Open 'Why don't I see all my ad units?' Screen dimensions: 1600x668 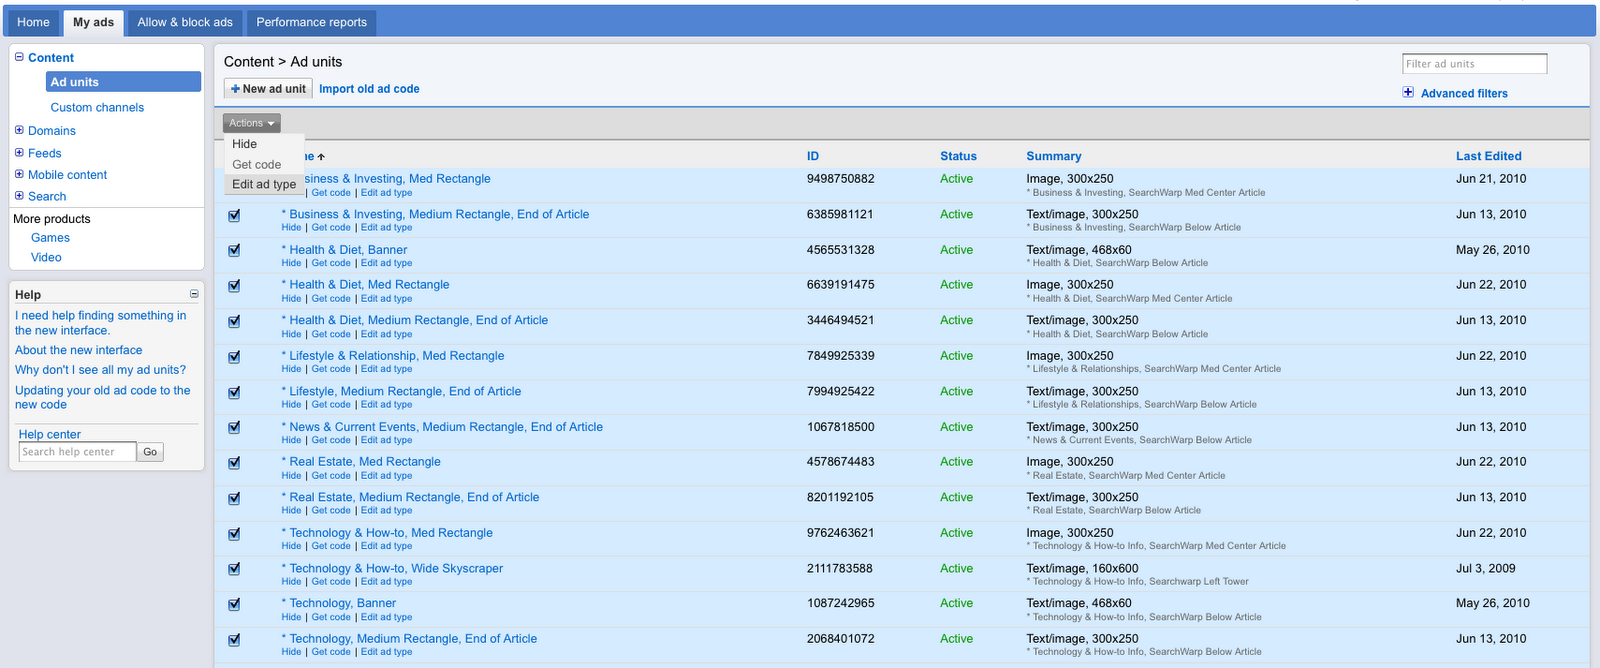tap(100, 370)
